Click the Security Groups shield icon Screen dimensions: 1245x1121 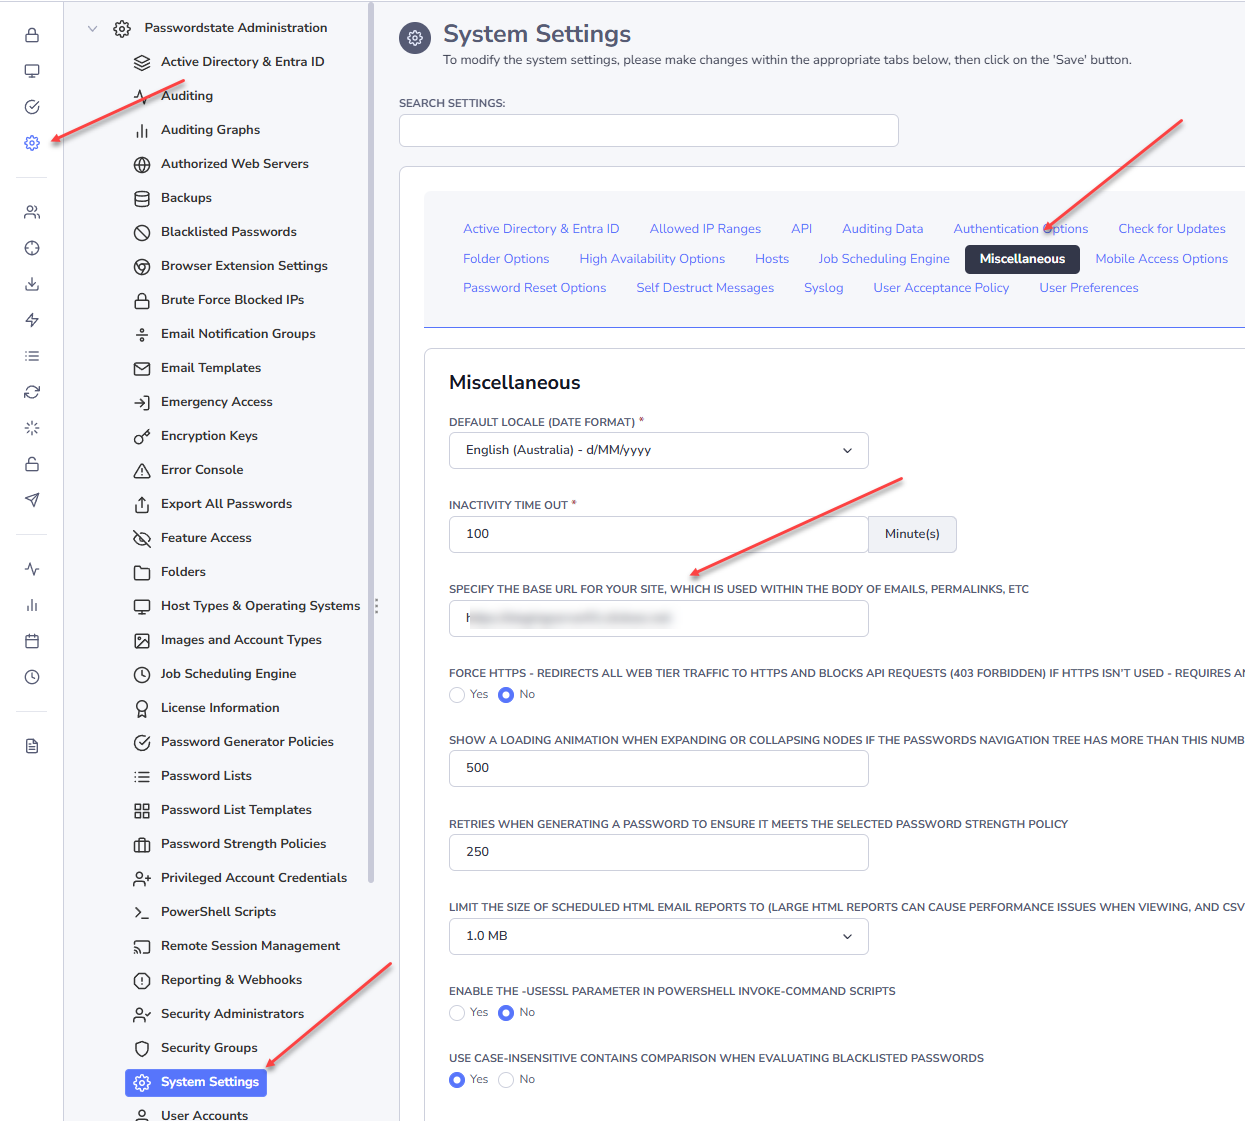[x=142, y=1048]
